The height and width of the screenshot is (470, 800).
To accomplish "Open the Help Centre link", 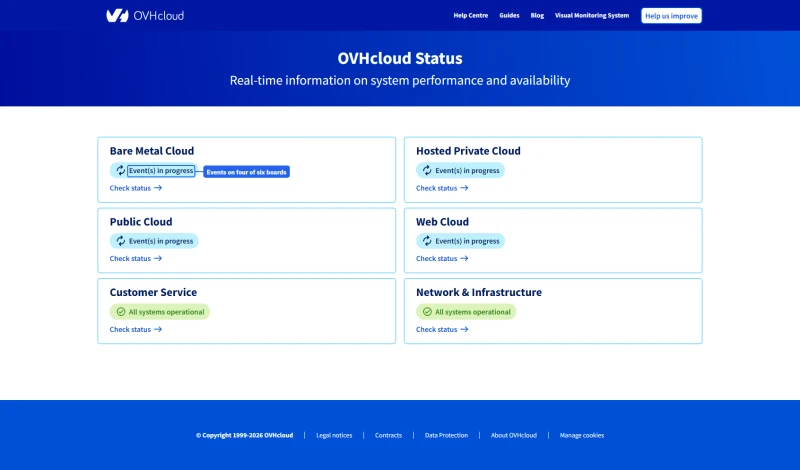I will pyautogui.click(x=470, y=16).
